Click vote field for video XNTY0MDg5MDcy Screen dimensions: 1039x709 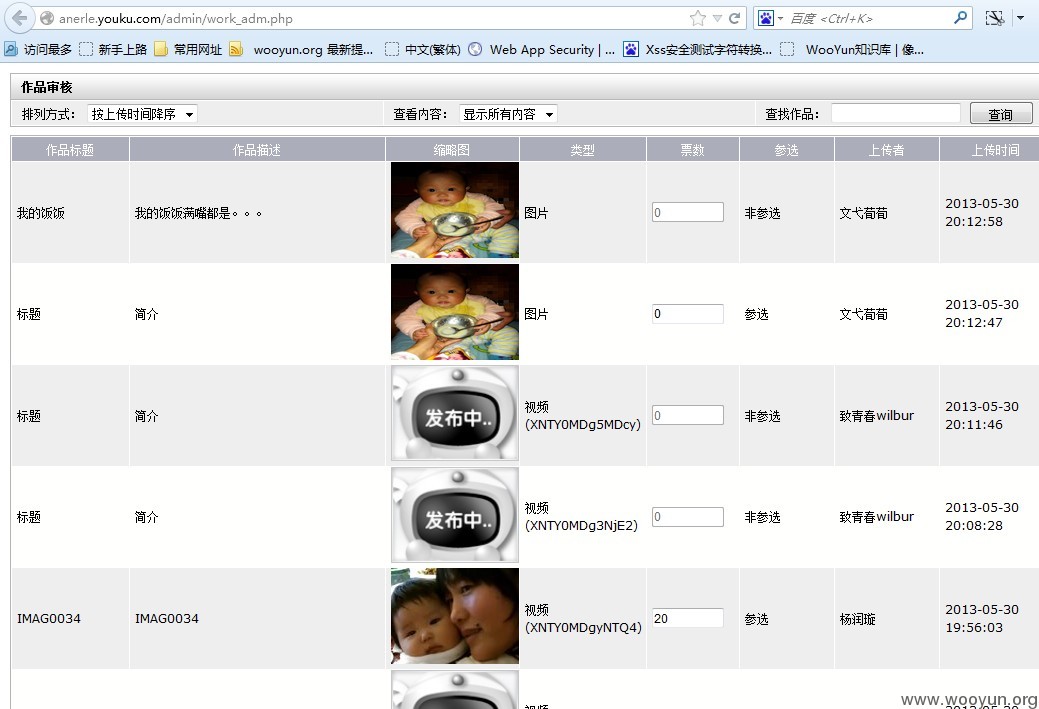688,415
